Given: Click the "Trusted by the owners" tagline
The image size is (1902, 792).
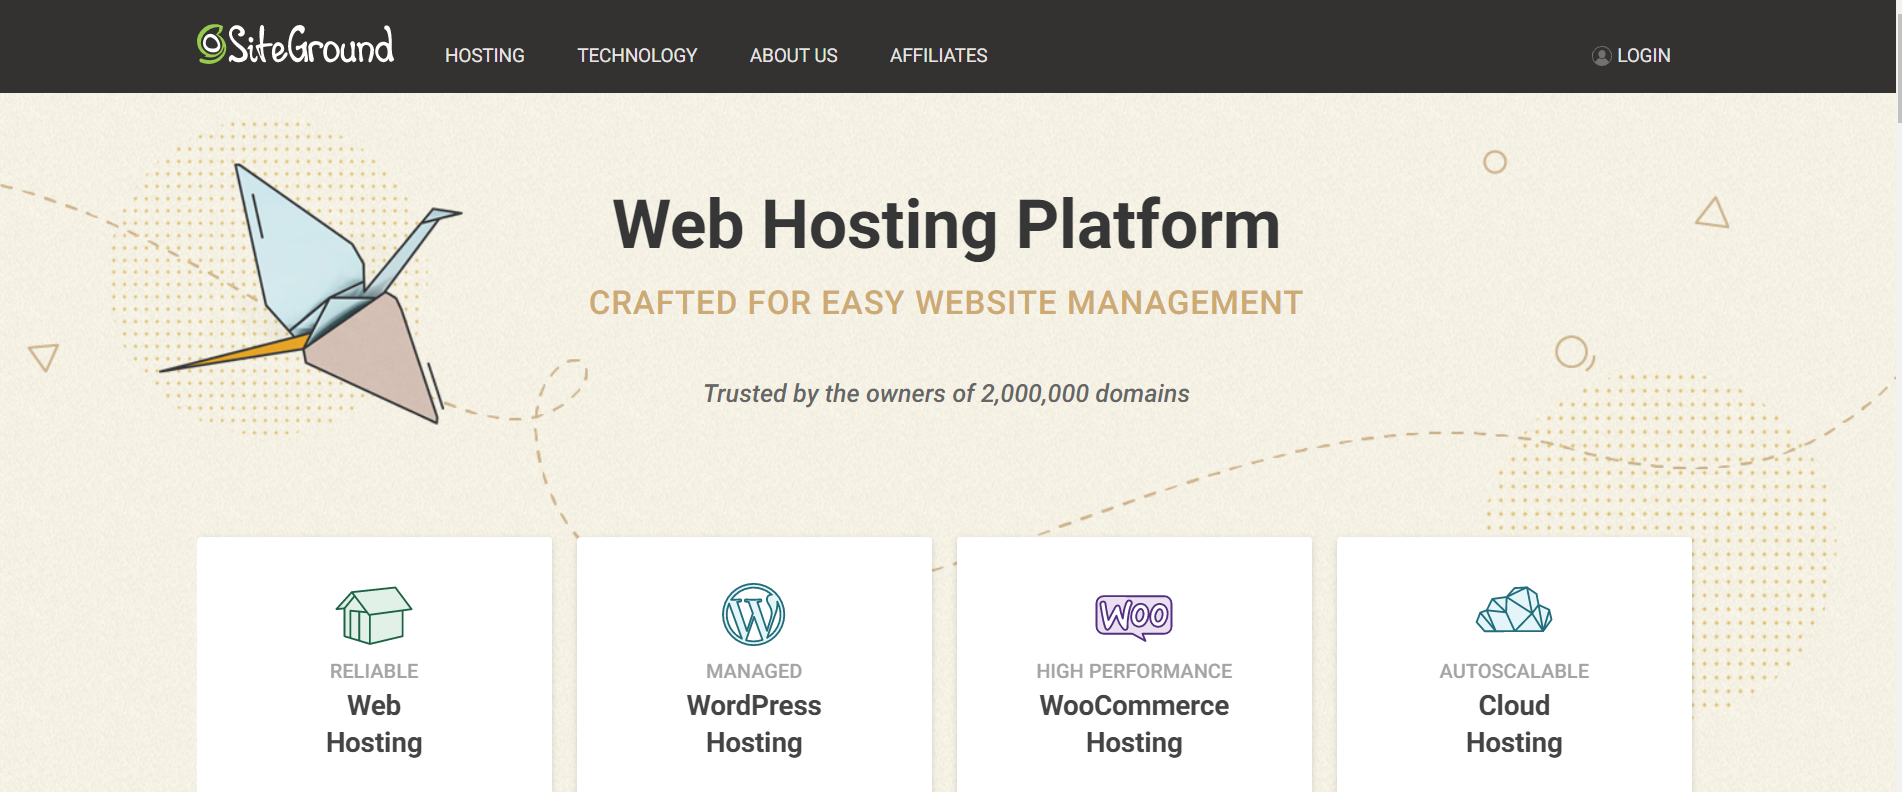Looking at the screenshot, I should pos(946,393).
